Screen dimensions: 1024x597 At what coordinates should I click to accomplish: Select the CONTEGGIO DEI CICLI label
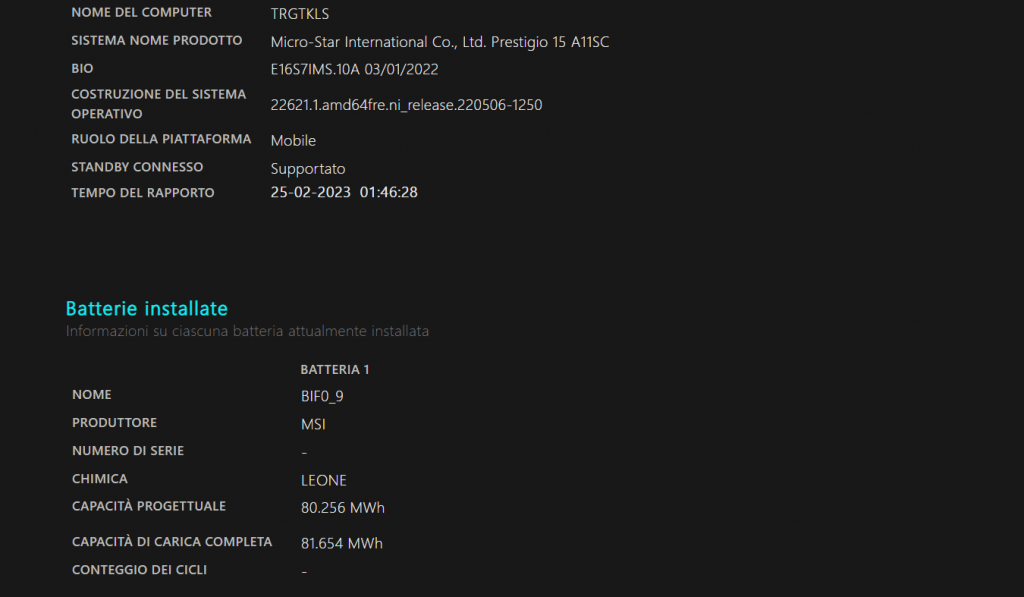(139, 570)
